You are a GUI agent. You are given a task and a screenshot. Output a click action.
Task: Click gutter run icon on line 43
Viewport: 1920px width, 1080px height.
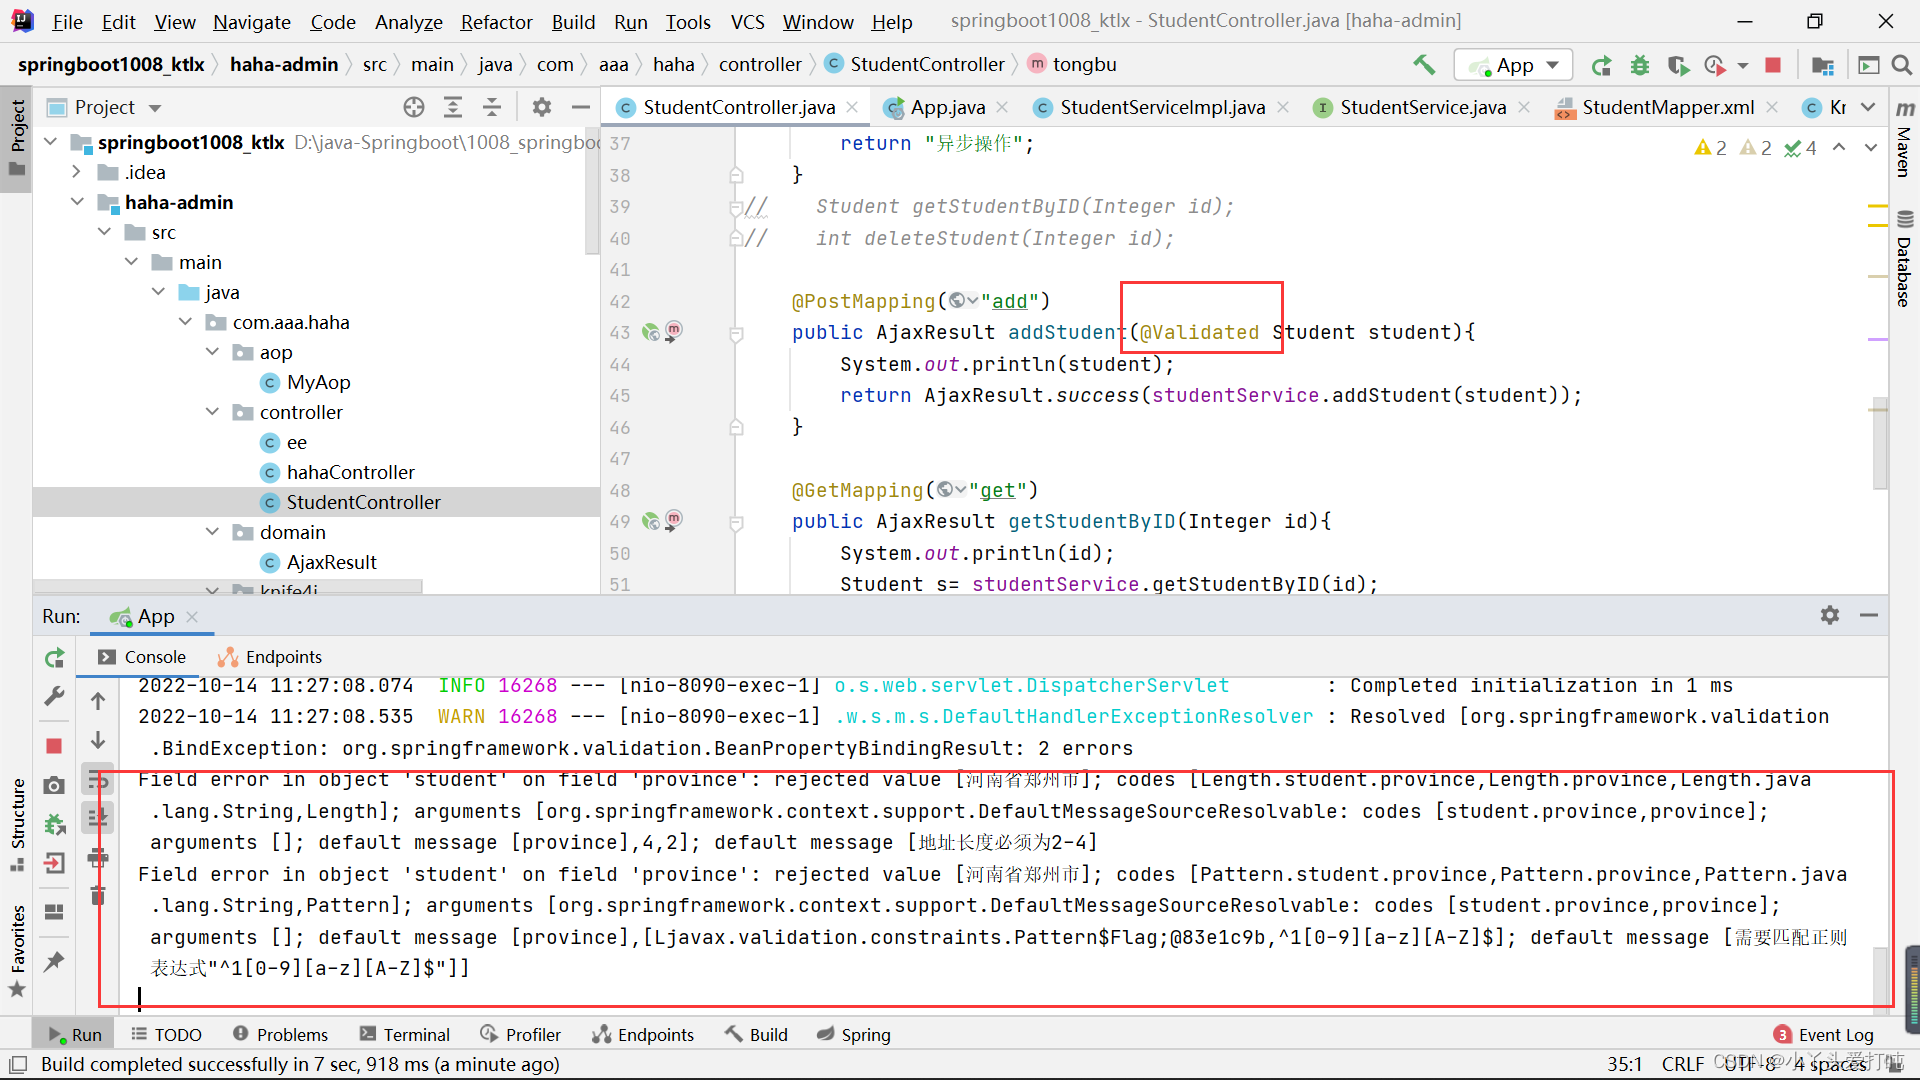651,332
